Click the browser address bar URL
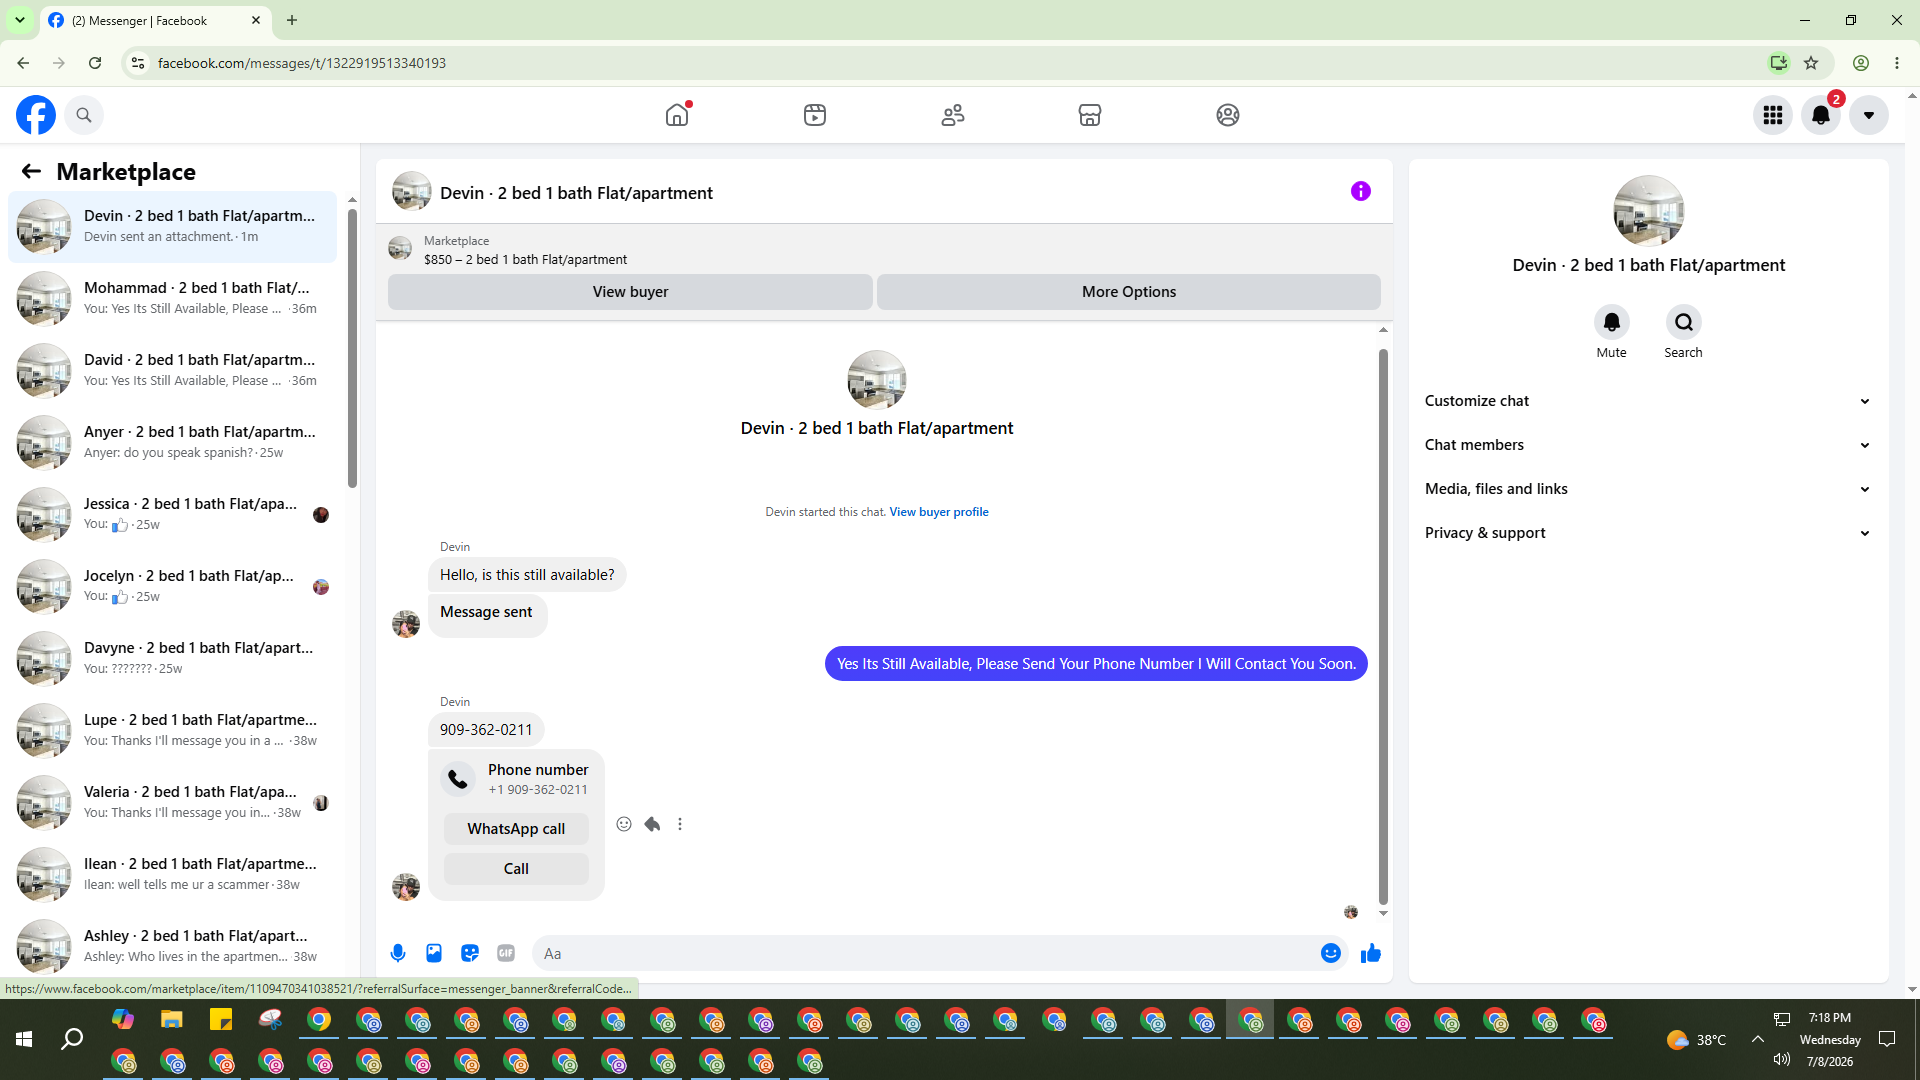 tap(302, 63)
